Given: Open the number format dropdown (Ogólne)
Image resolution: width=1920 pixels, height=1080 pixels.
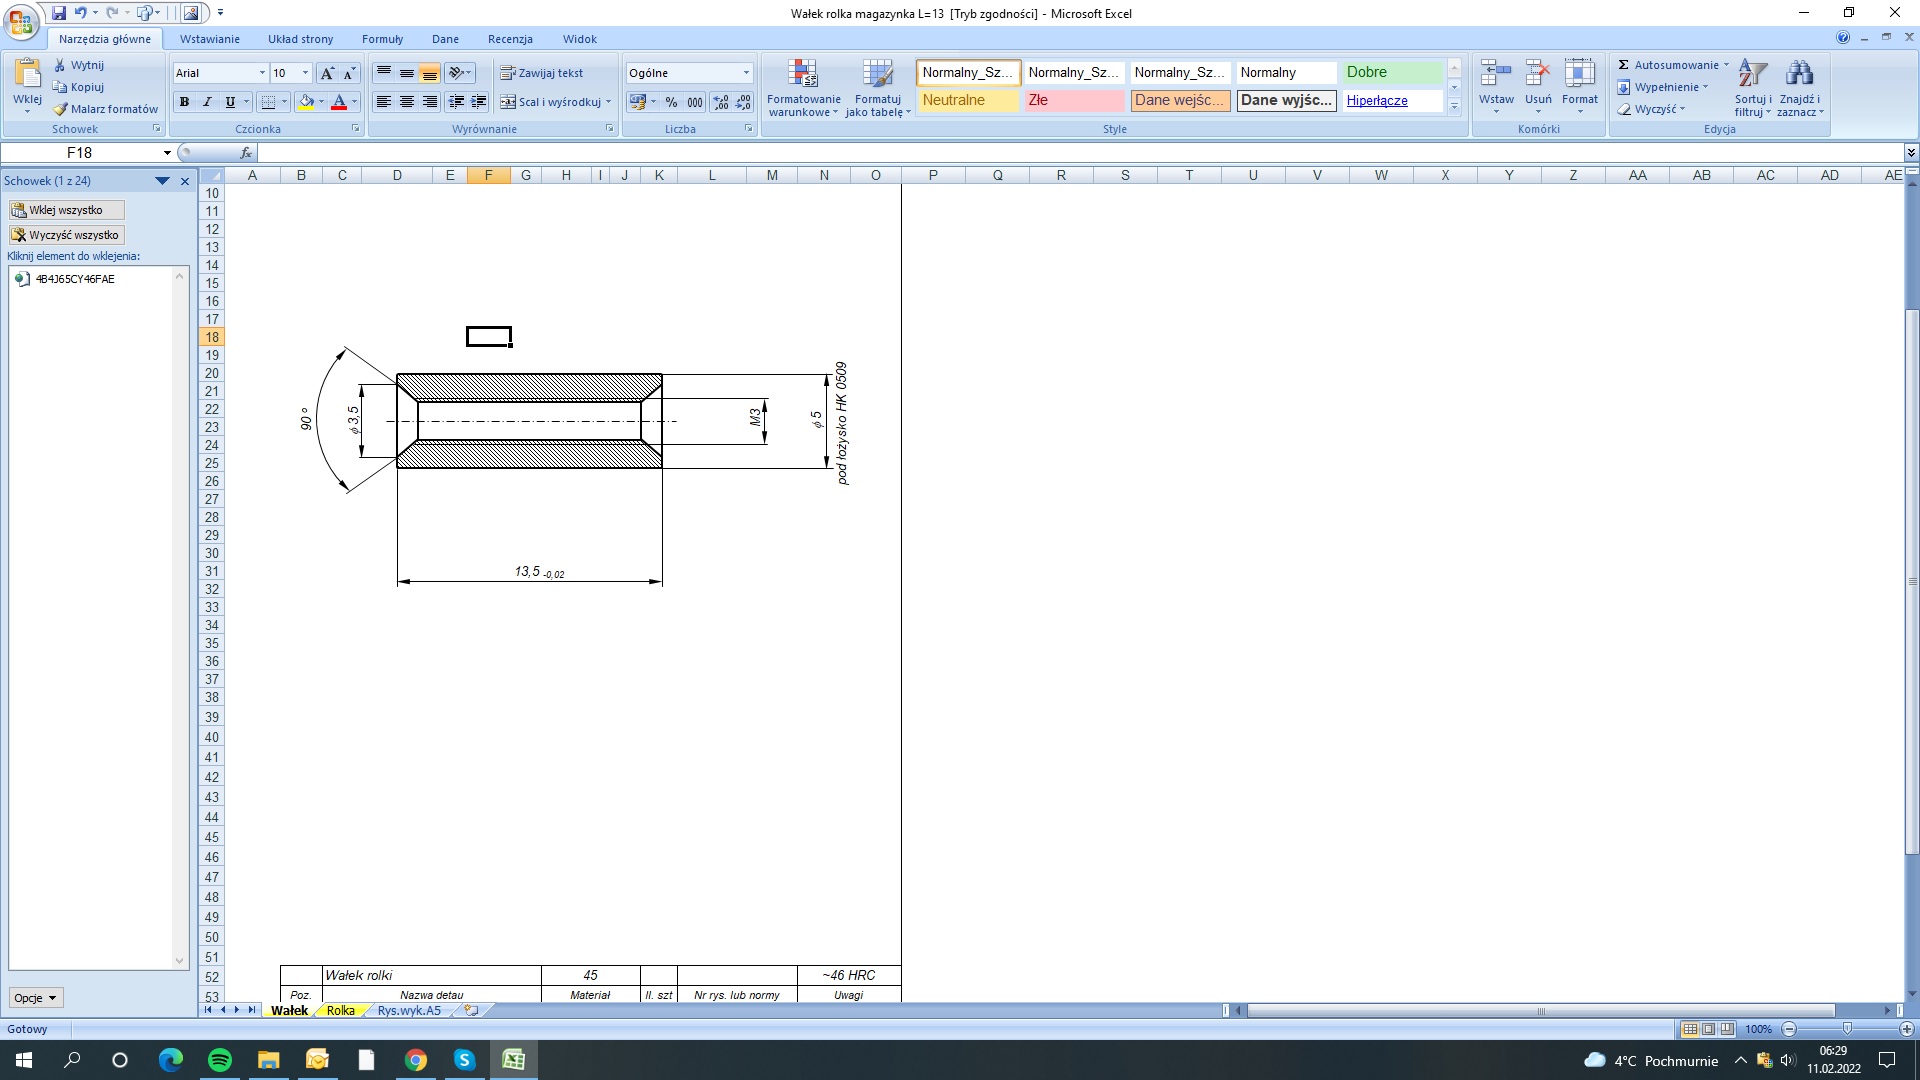Looking at the screenshot, I should pos(746,73).
